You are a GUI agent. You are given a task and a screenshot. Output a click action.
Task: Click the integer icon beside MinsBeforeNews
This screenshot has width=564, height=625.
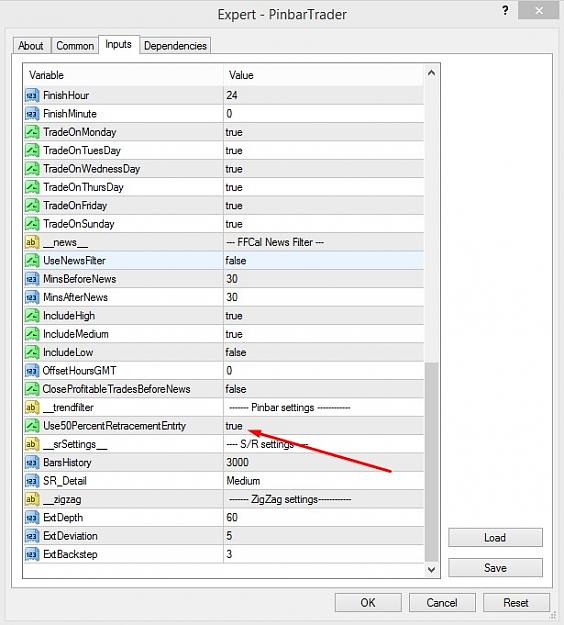(32, 279)
